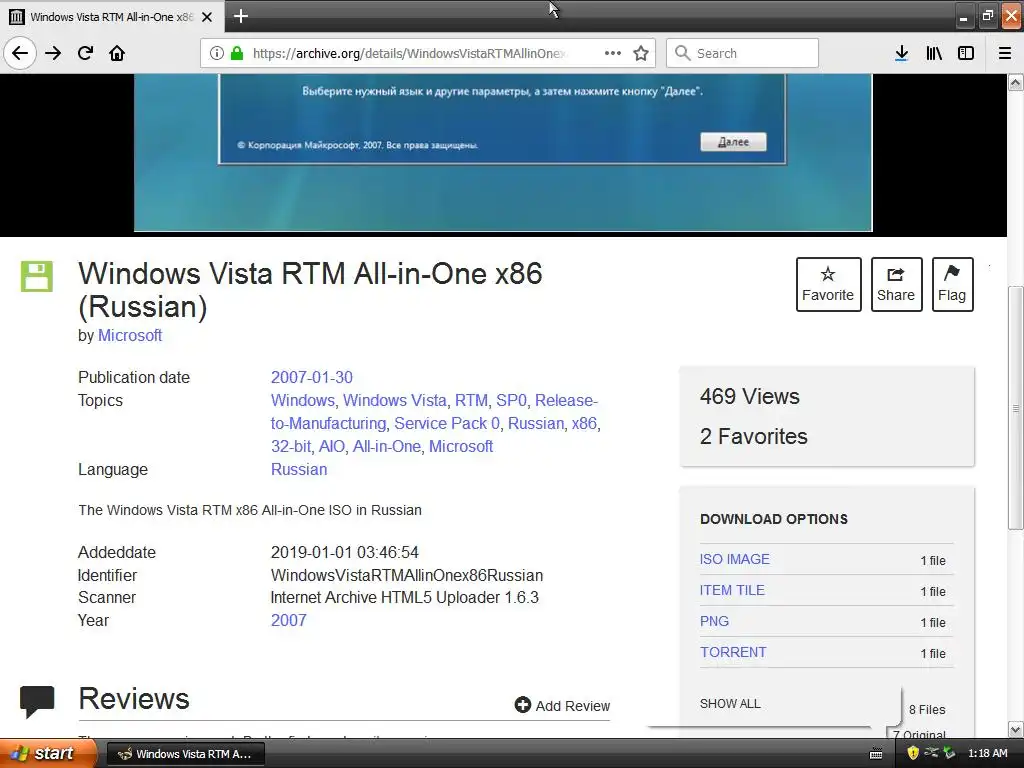Open the Downloads panel arrow
The width and height of the screenshot is (1024, 768).
coord(901,53)
